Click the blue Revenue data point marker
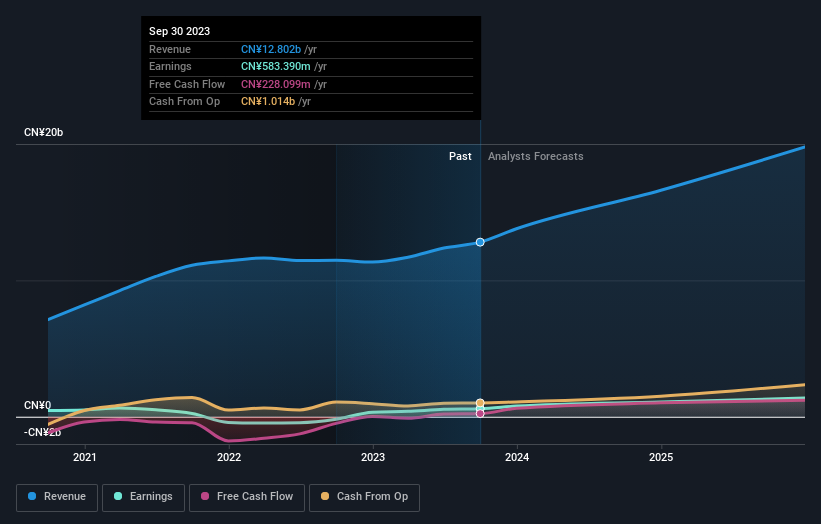 point(480,242)
